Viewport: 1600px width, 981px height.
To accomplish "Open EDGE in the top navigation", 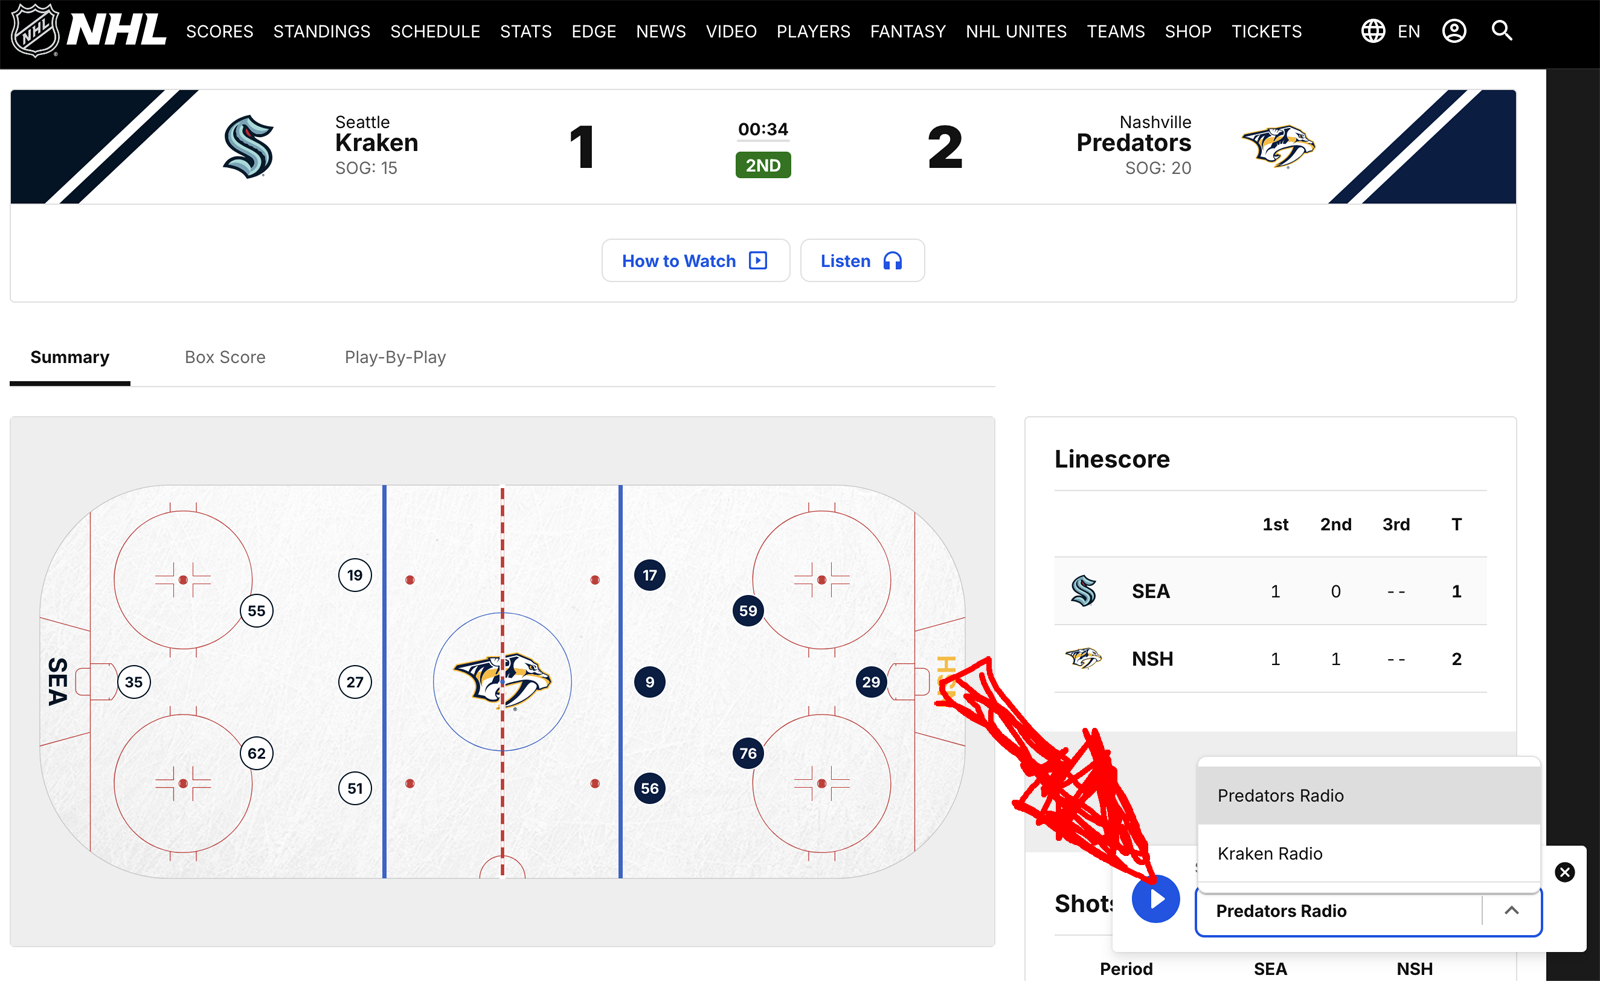I will (x=594, y=31).
